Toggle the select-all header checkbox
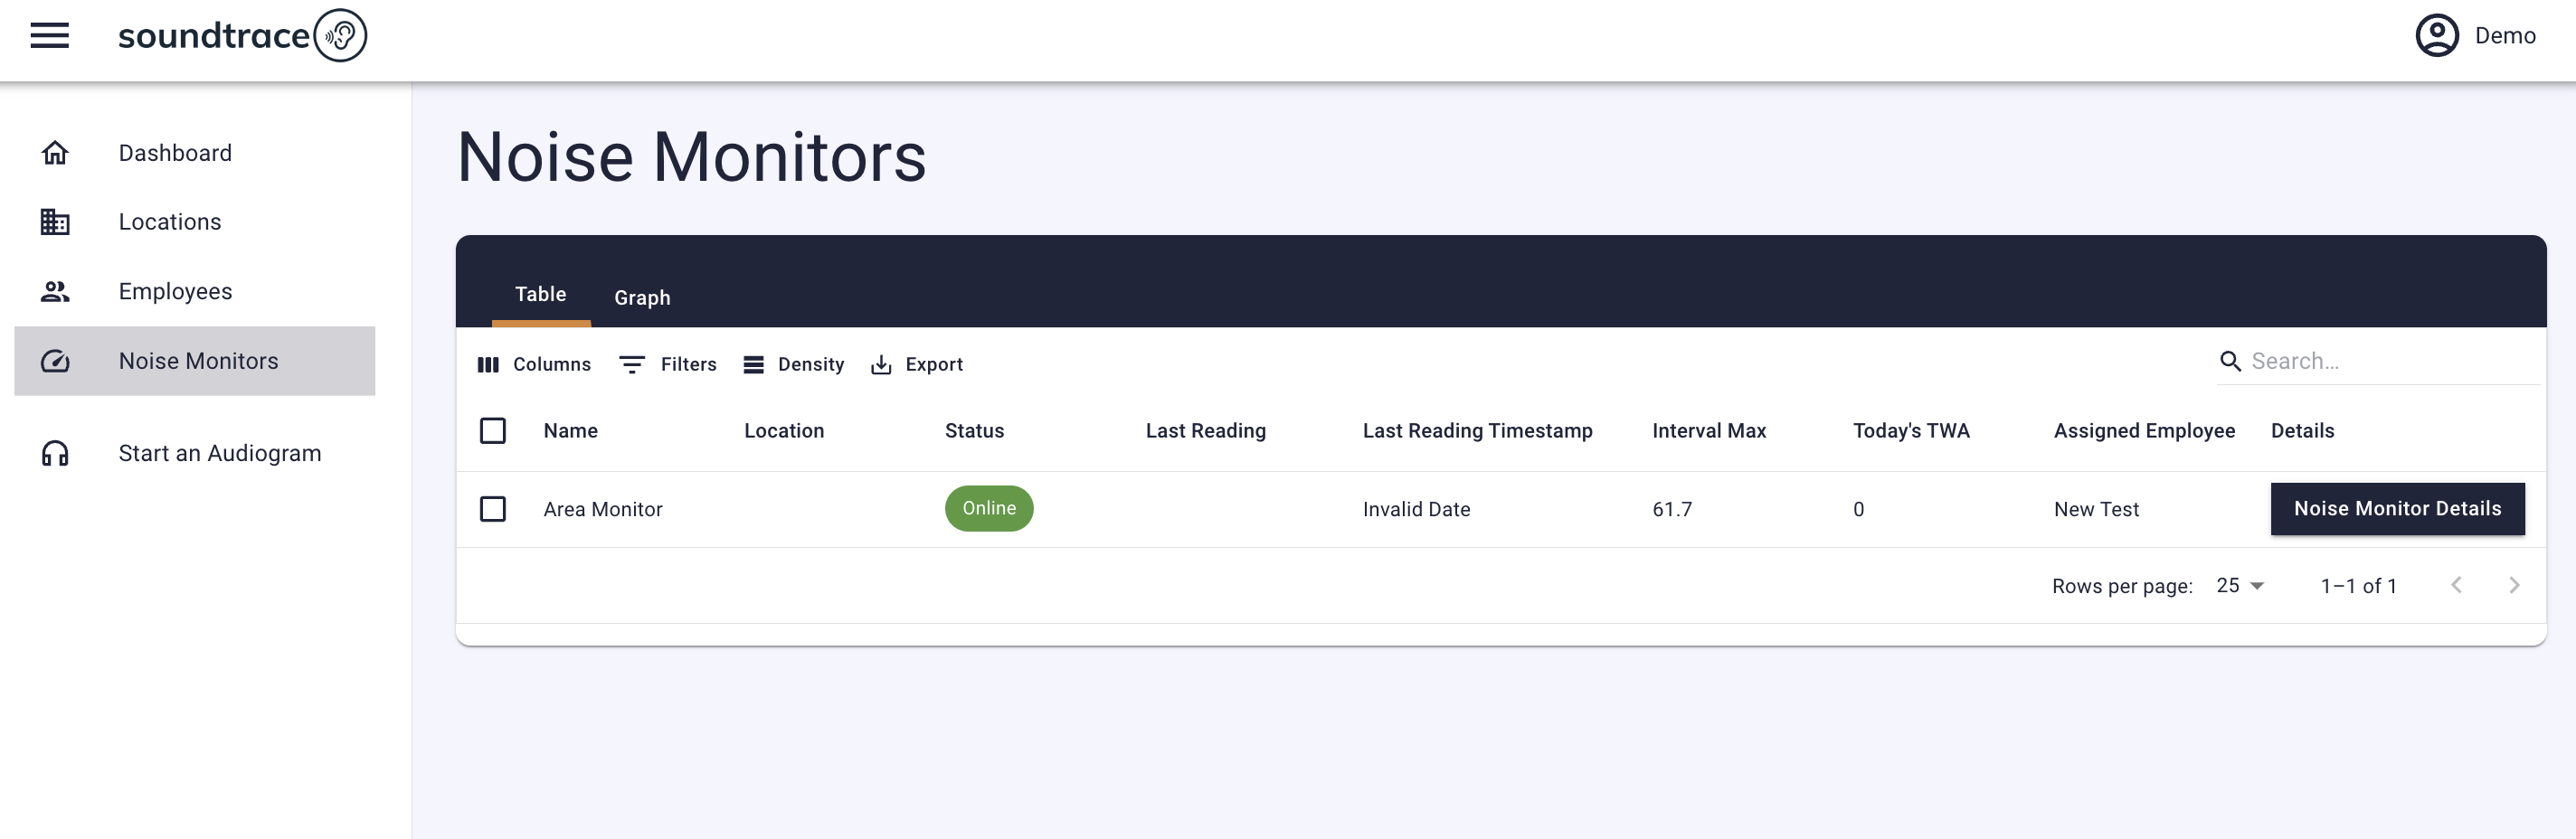 coord(493,431)
